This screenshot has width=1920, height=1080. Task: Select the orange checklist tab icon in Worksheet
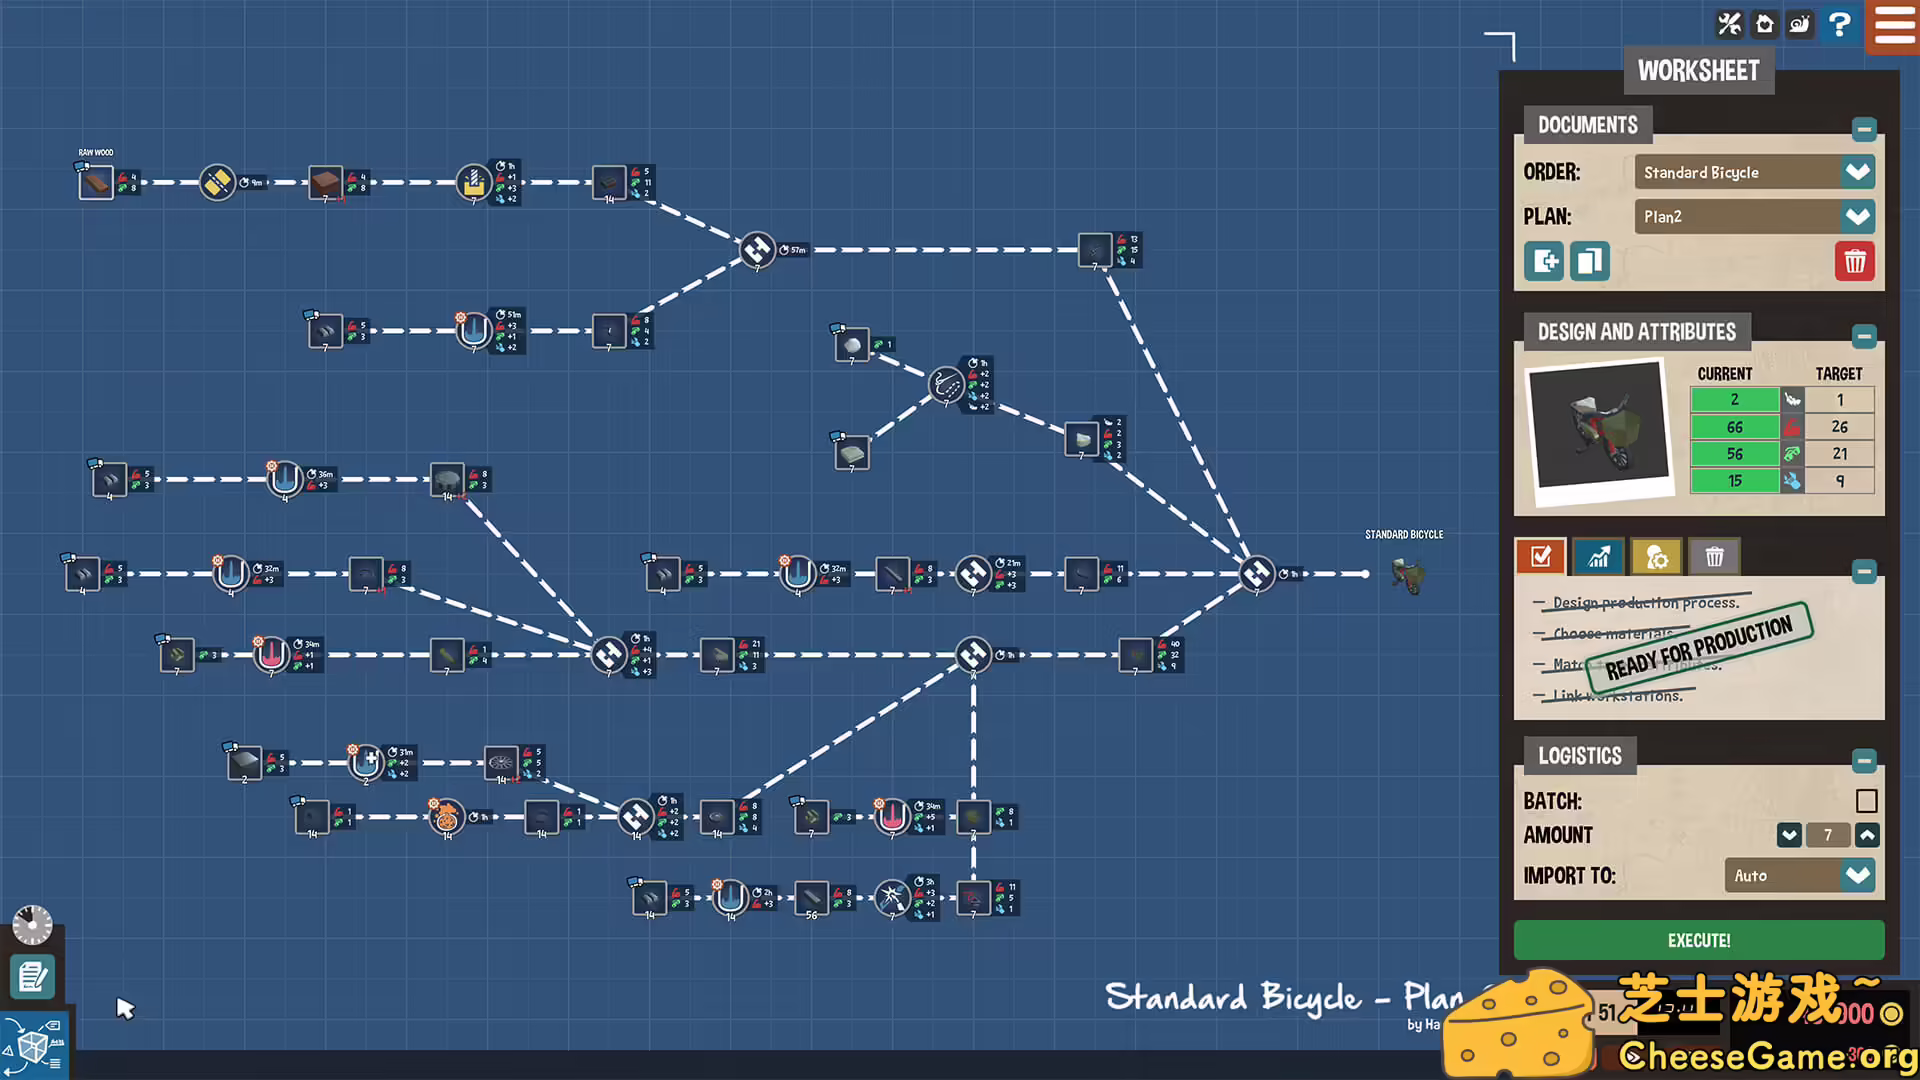1540,557
